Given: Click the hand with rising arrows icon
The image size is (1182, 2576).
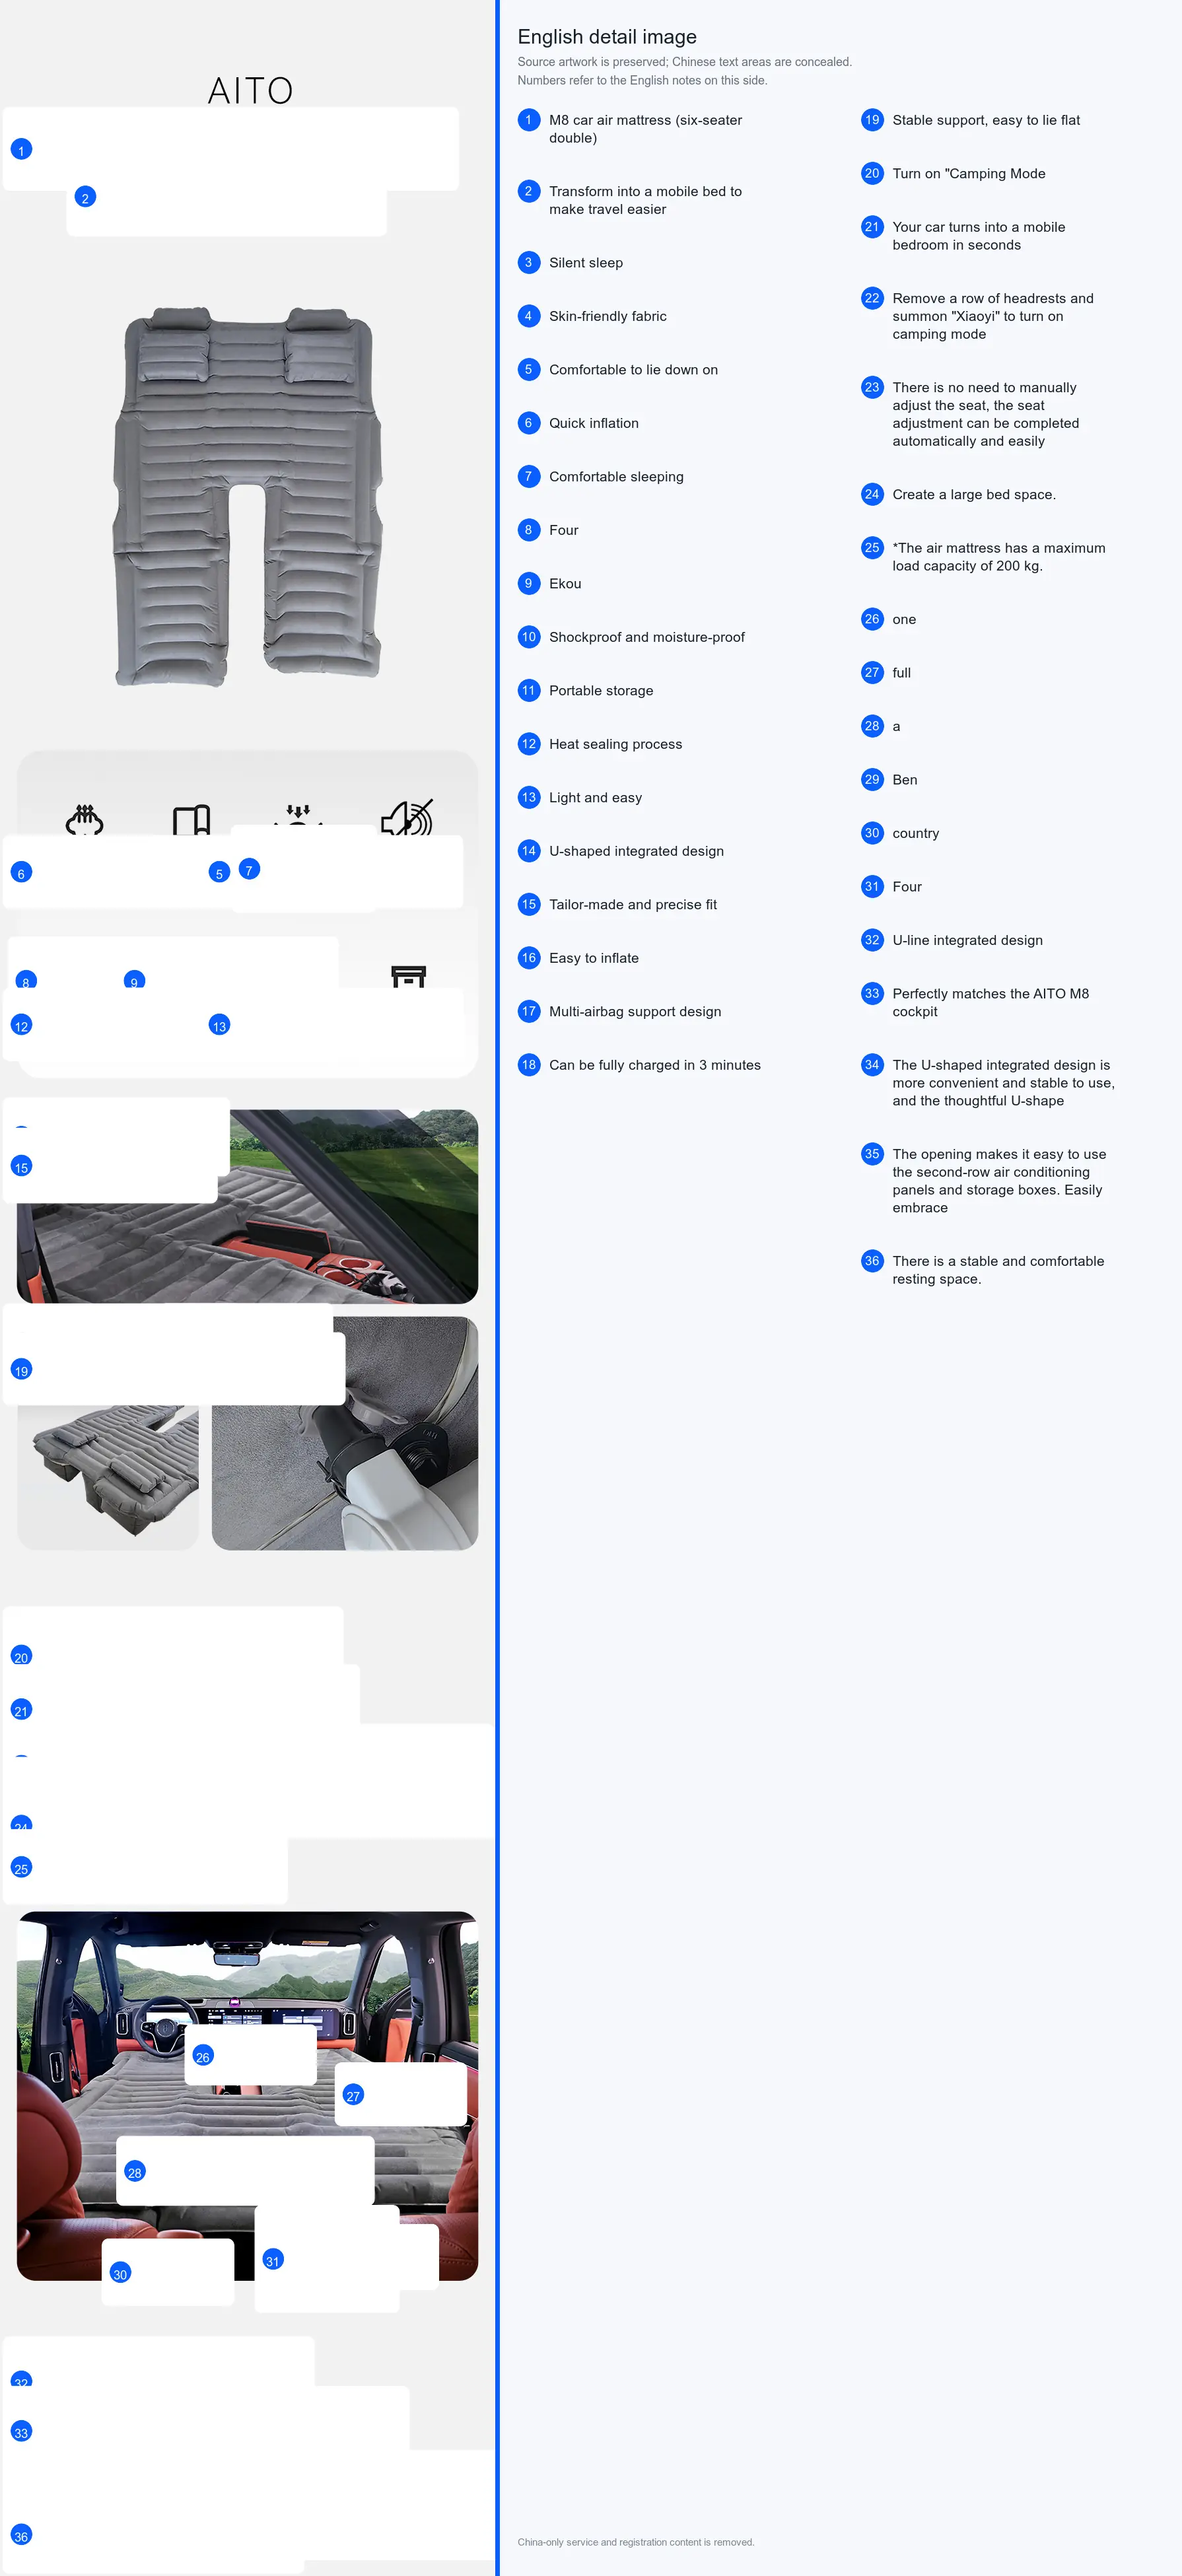Looking at the screenshot, I should [x=85, y=819].
